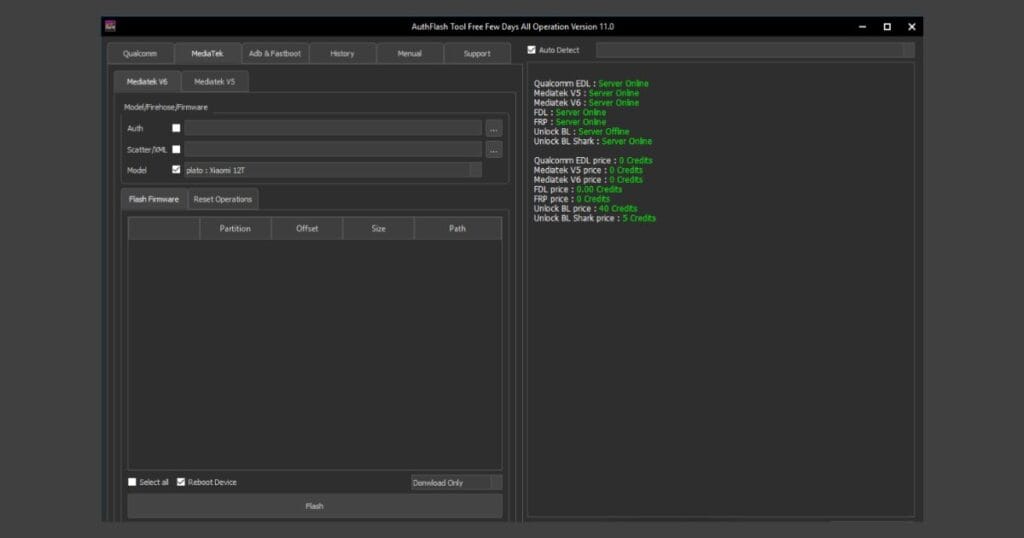Viewport: 1024px width, 538px height.
Task: Open the Manual tab
Action: click(409, 54)
